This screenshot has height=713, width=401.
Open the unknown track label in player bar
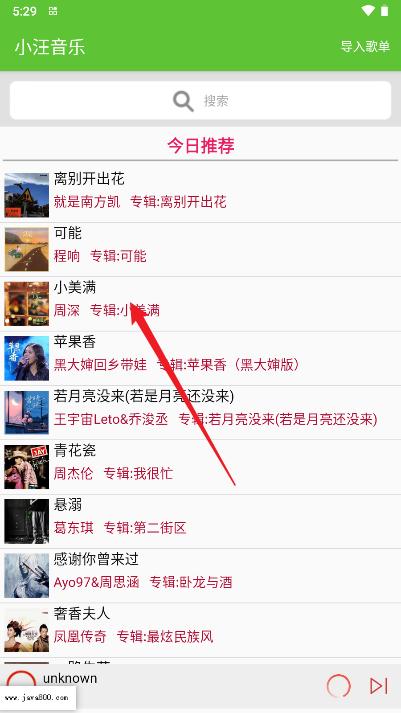(x=70, y=678)
